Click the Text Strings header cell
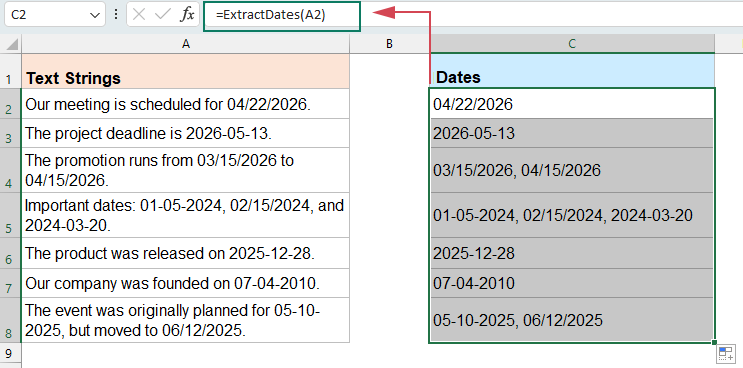The height and width of the screenshot is (368, 743). 186,71
